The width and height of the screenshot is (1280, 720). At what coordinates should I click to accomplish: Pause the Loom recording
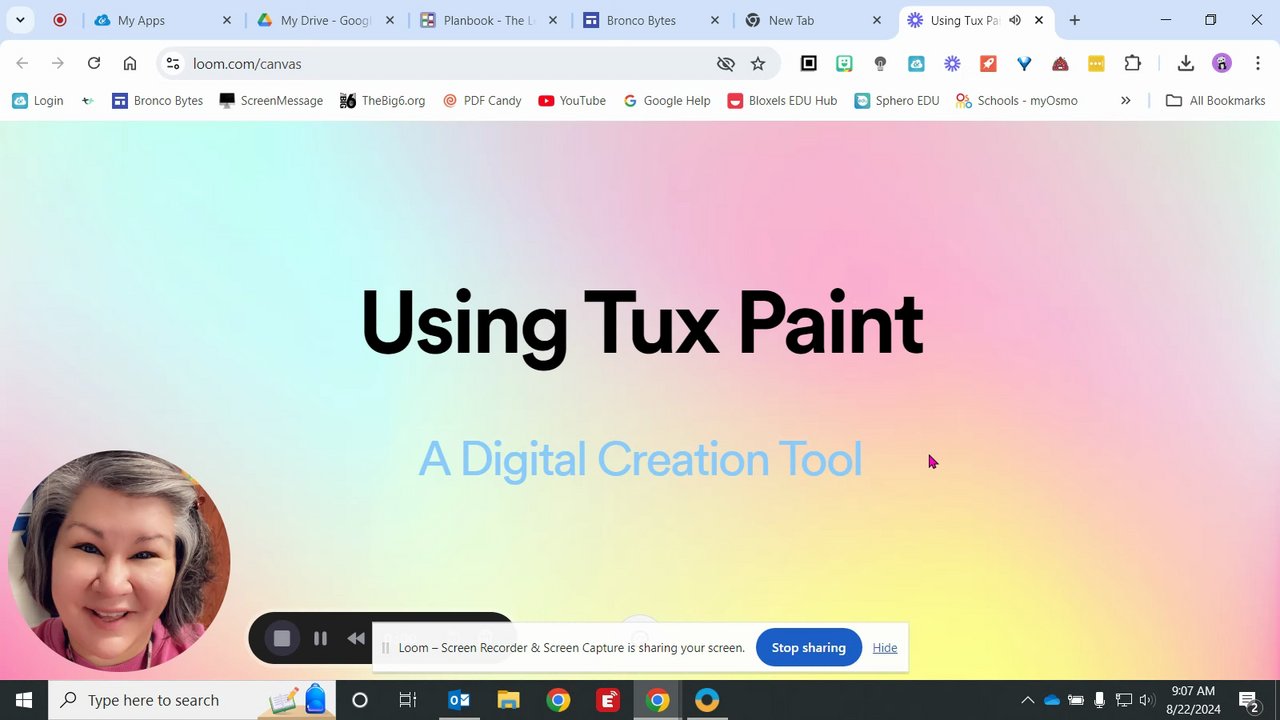pos(320,638)
